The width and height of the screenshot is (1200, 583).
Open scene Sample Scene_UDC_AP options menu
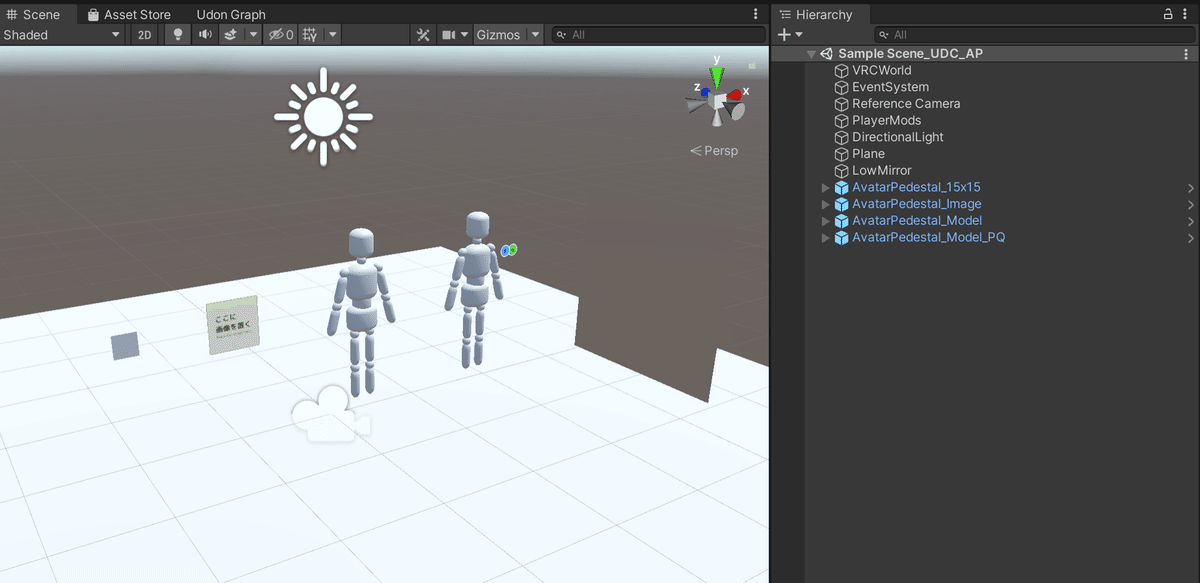(x=1186, y=54)
